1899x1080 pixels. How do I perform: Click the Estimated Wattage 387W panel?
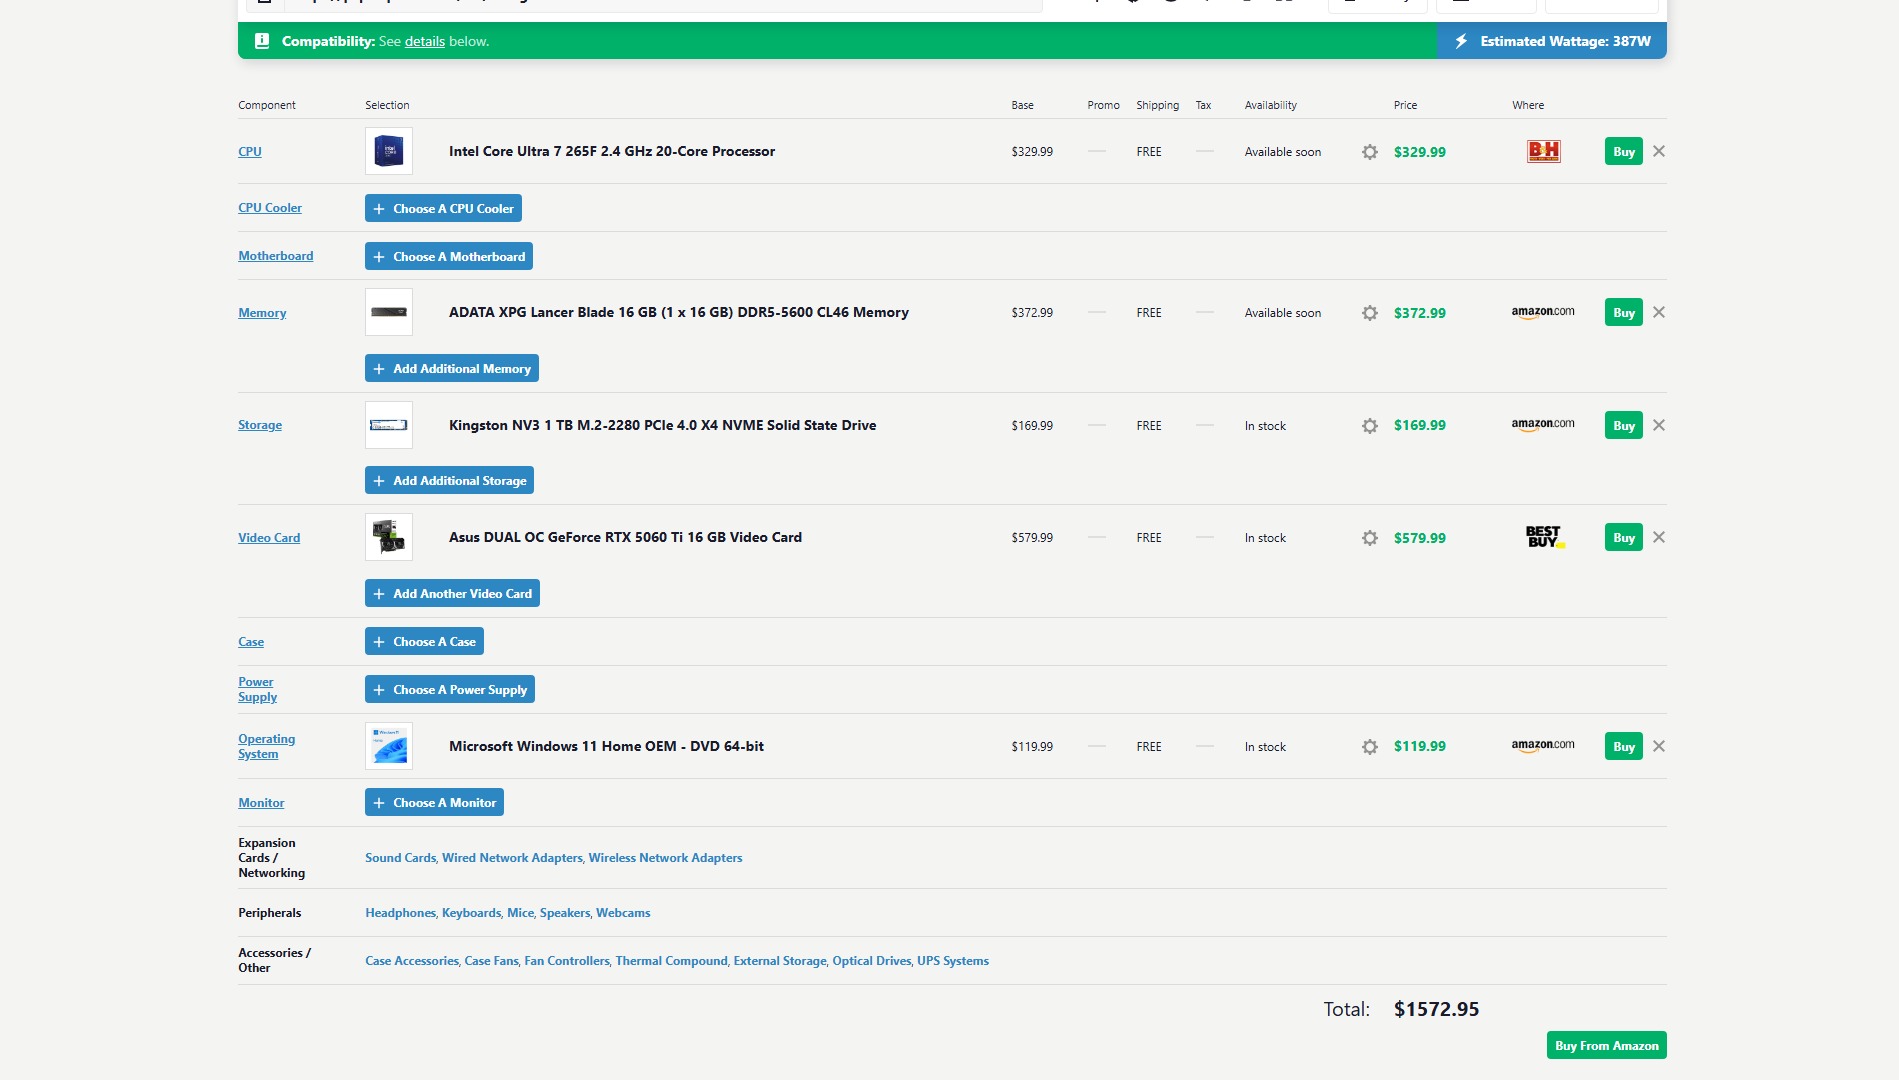coord(1552,41)
